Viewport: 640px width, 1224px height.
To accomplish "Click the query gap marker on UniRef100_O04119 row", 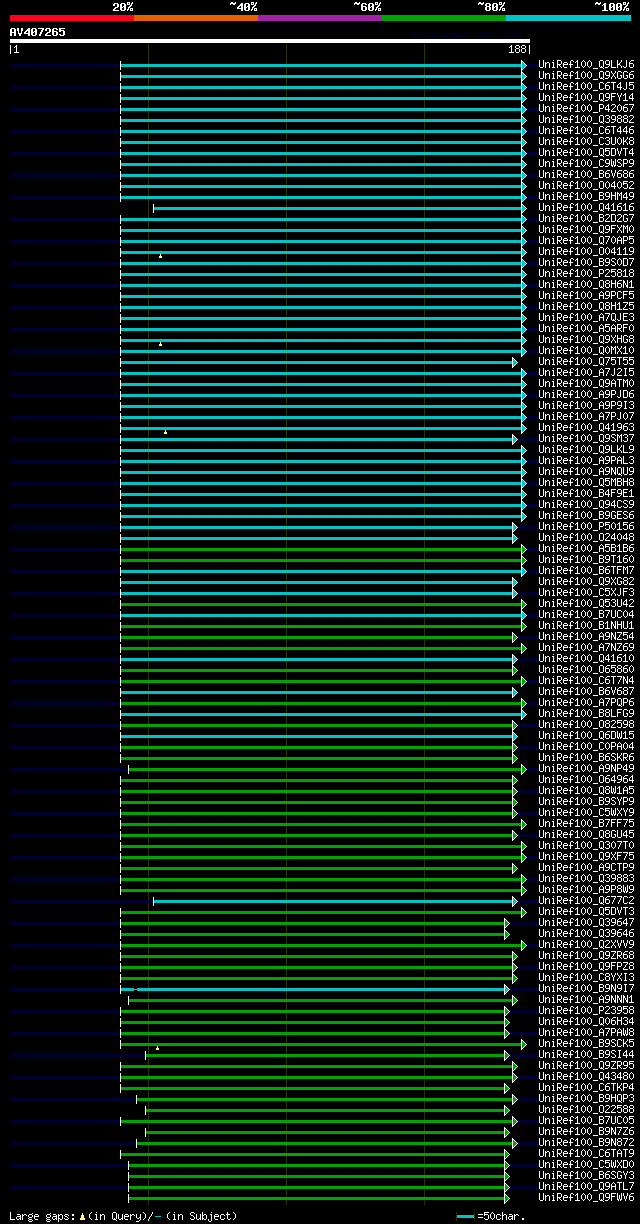I will [160, 256].
